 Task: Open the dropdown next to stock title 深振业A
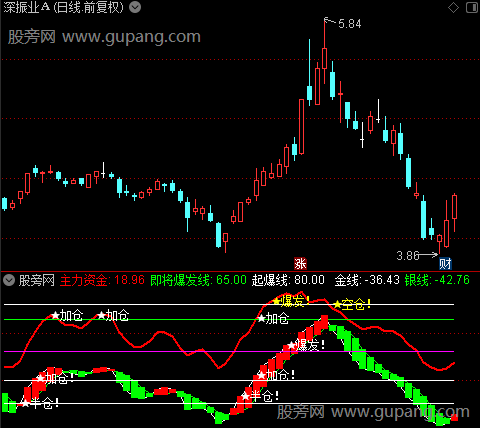pos(135,7)
